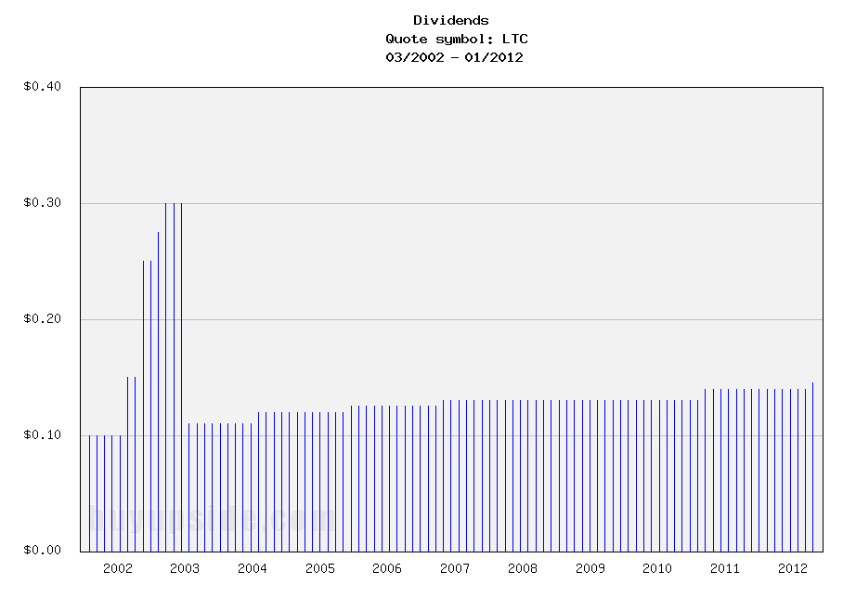Viewport: 841px width, 591px height.
Task: Click the 2010 x-axis label
Action: [657, 568]
